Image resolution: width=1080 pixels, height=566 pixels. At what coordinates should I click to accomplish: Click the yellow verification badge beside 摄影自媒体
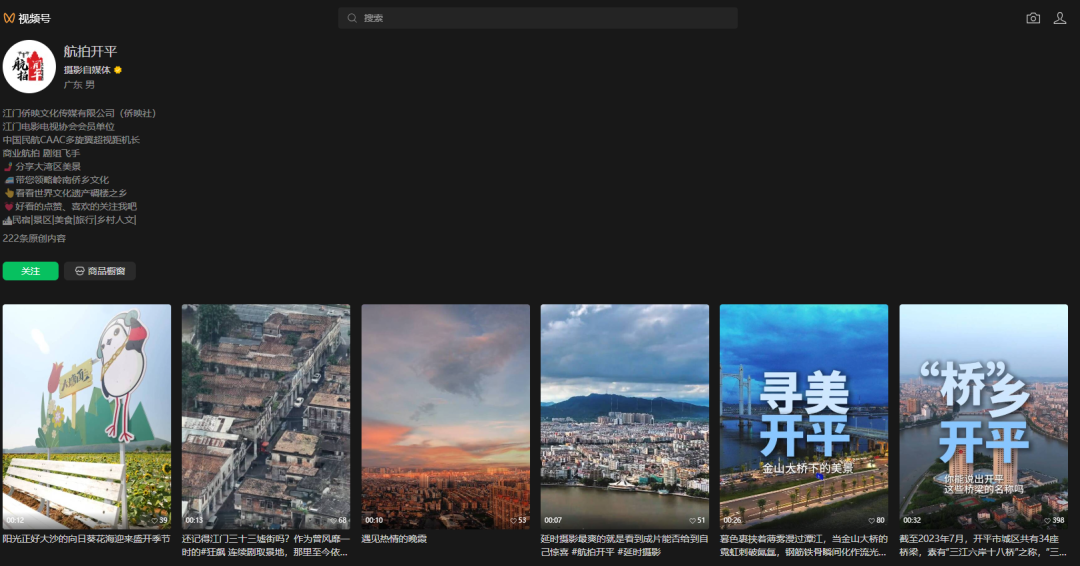(x=118, y=70)
